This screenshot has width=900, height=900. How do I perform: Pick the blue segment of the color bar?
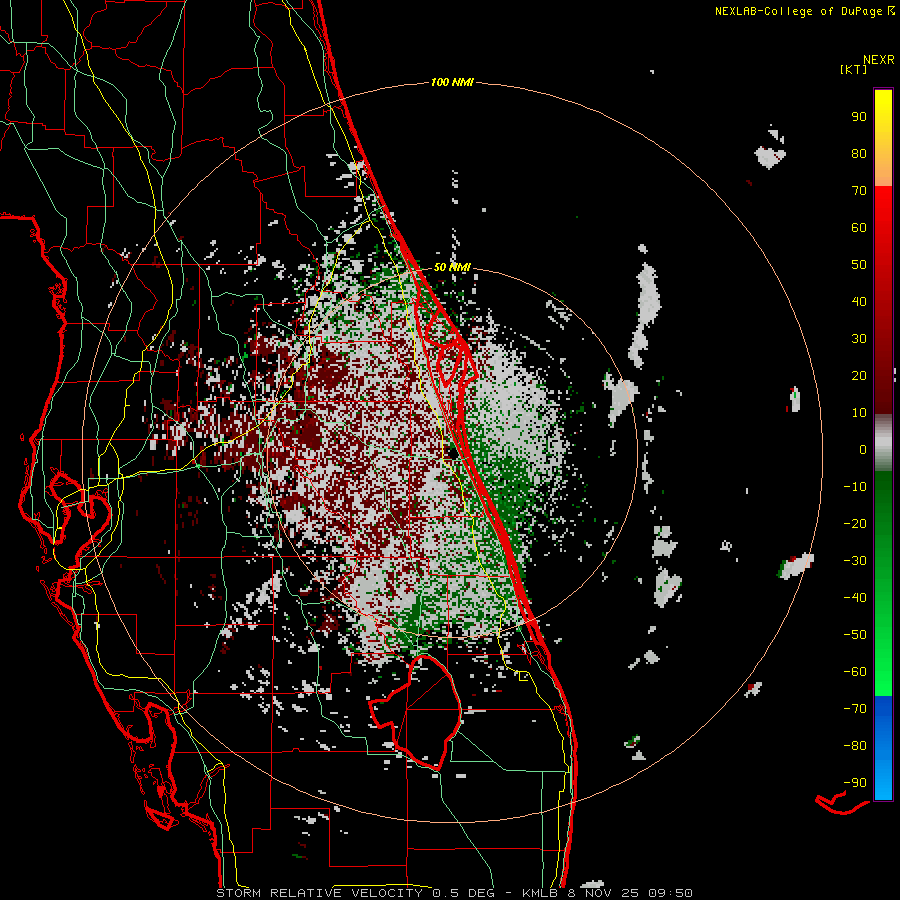(x=883, y=748)
